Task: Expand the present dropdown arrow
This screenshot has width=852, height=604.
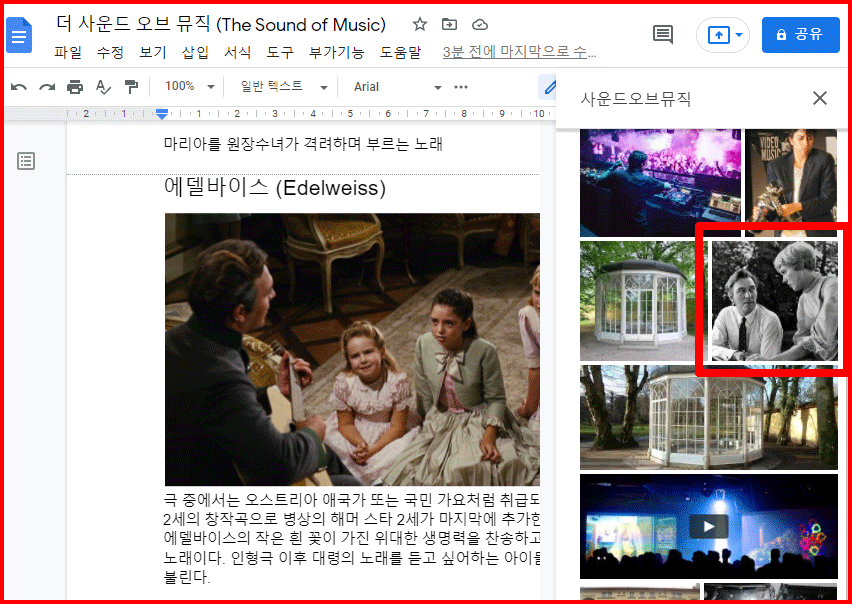Action: point(739,35)
